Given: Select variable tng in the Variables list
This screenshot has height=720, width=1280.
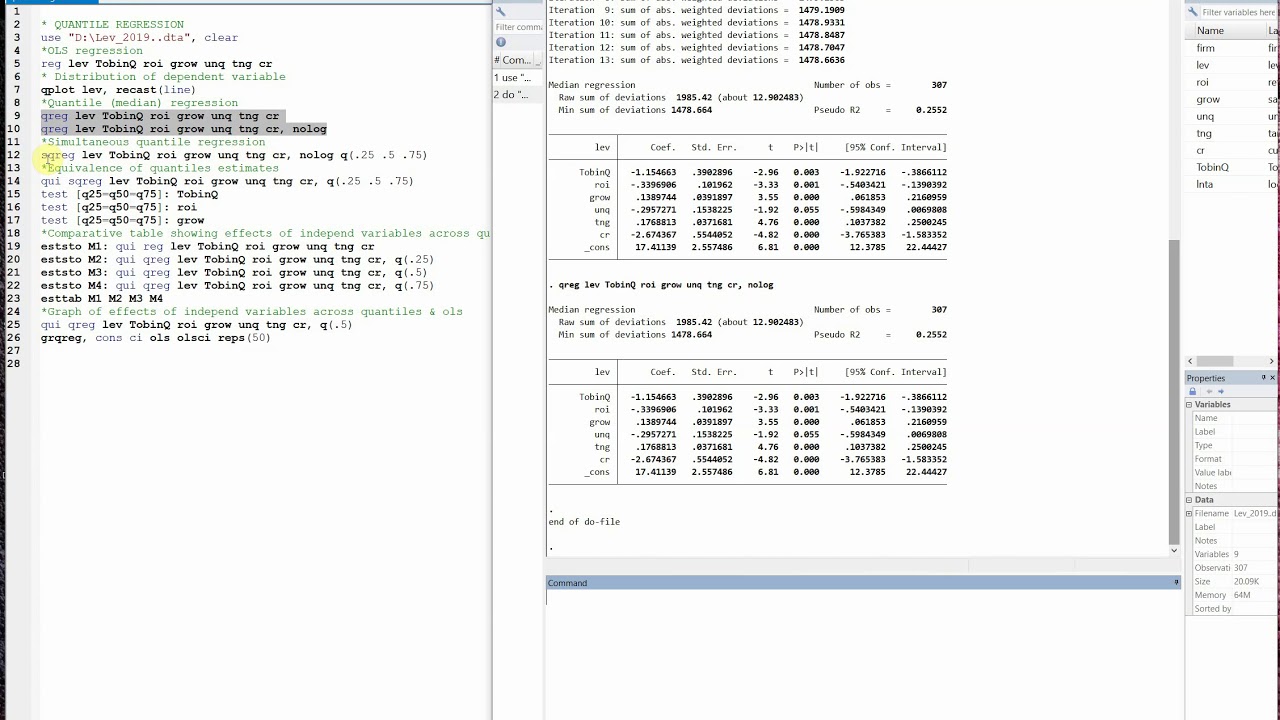Looking at the screenshot, I should click(1232, 133).
